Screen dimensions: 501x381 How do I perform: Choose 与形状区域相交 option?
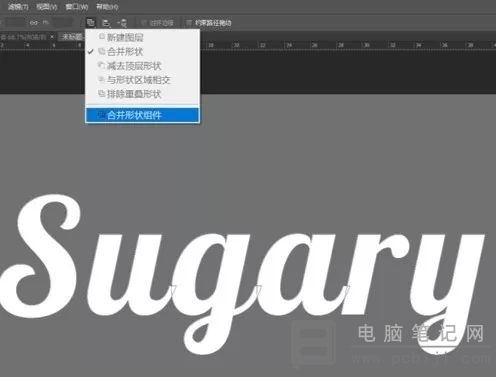[143, 80]
